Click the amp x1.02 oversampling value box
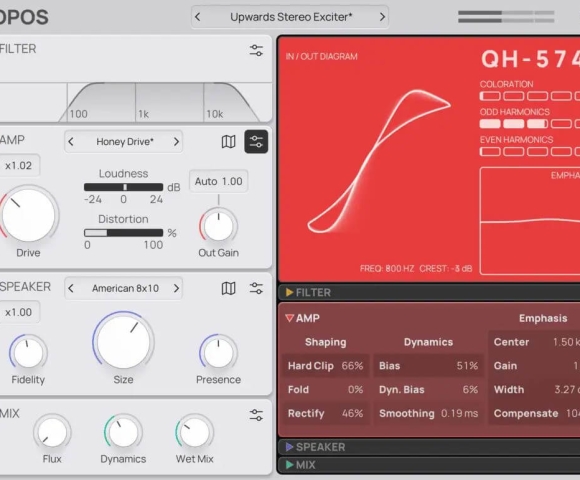Image resolution: width=580 pixels, height=480 pixels. pyautogui.click(x=18, y=165)
